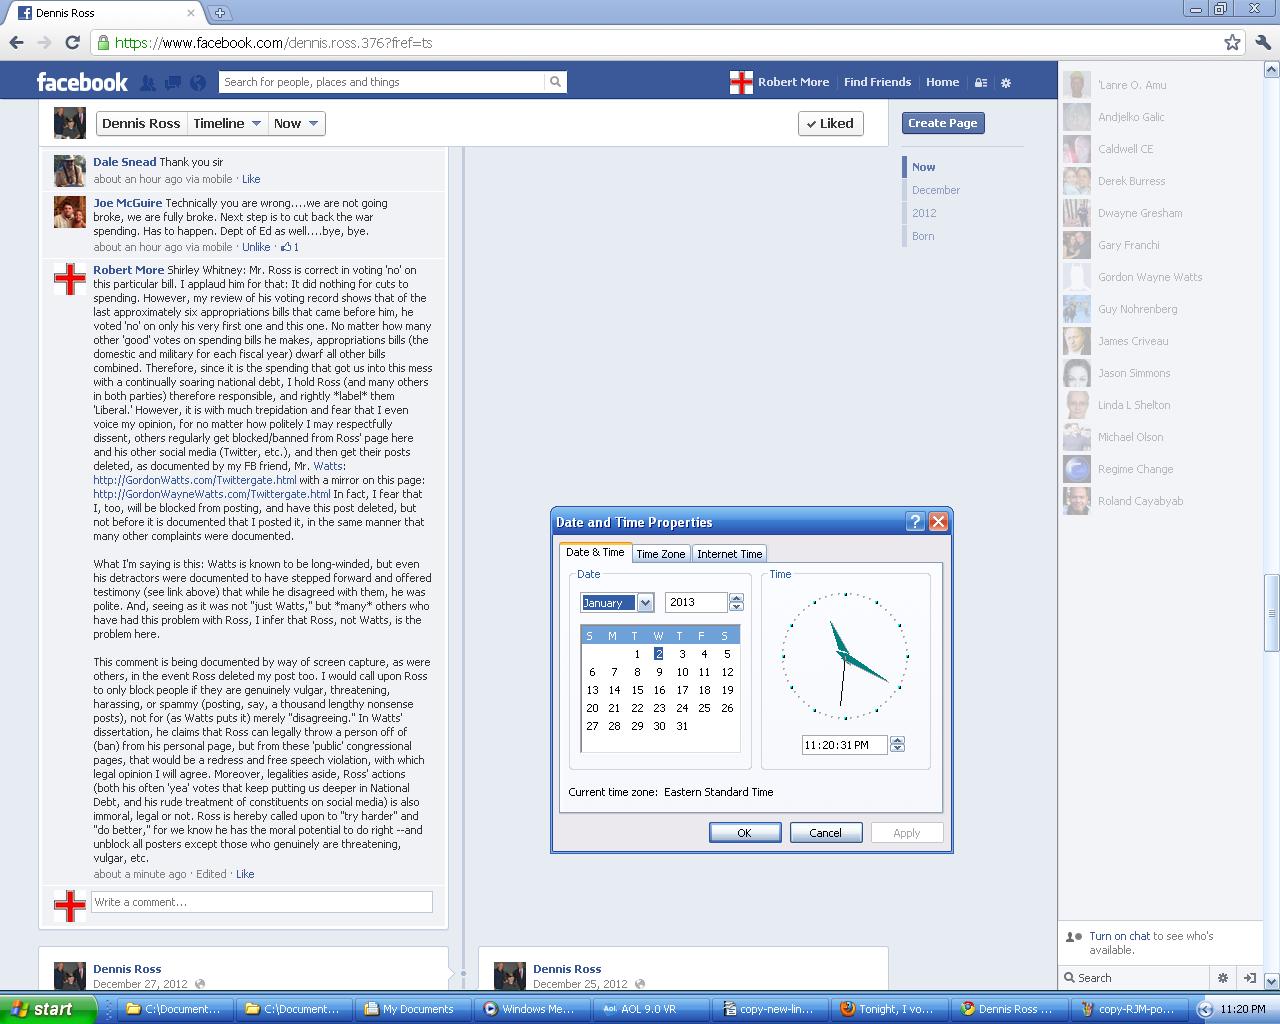The width and height of the screenshot is (1280, 1024).
Task: Click the Start button
Action: point(47,1009)
